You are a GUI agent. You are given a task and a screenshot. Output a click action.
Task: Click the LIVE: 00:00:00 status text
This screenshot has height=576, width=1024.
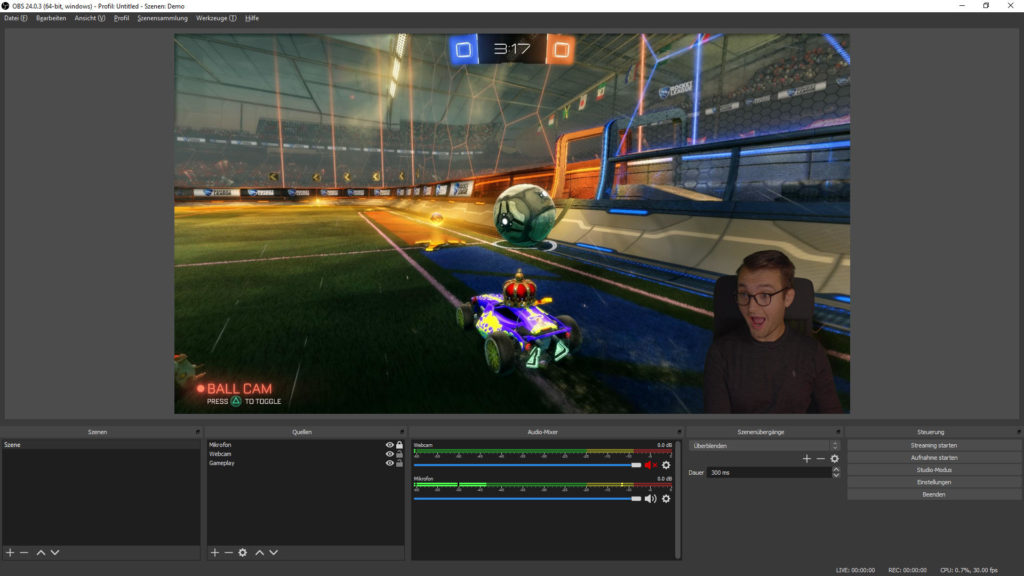coord(856,570)
